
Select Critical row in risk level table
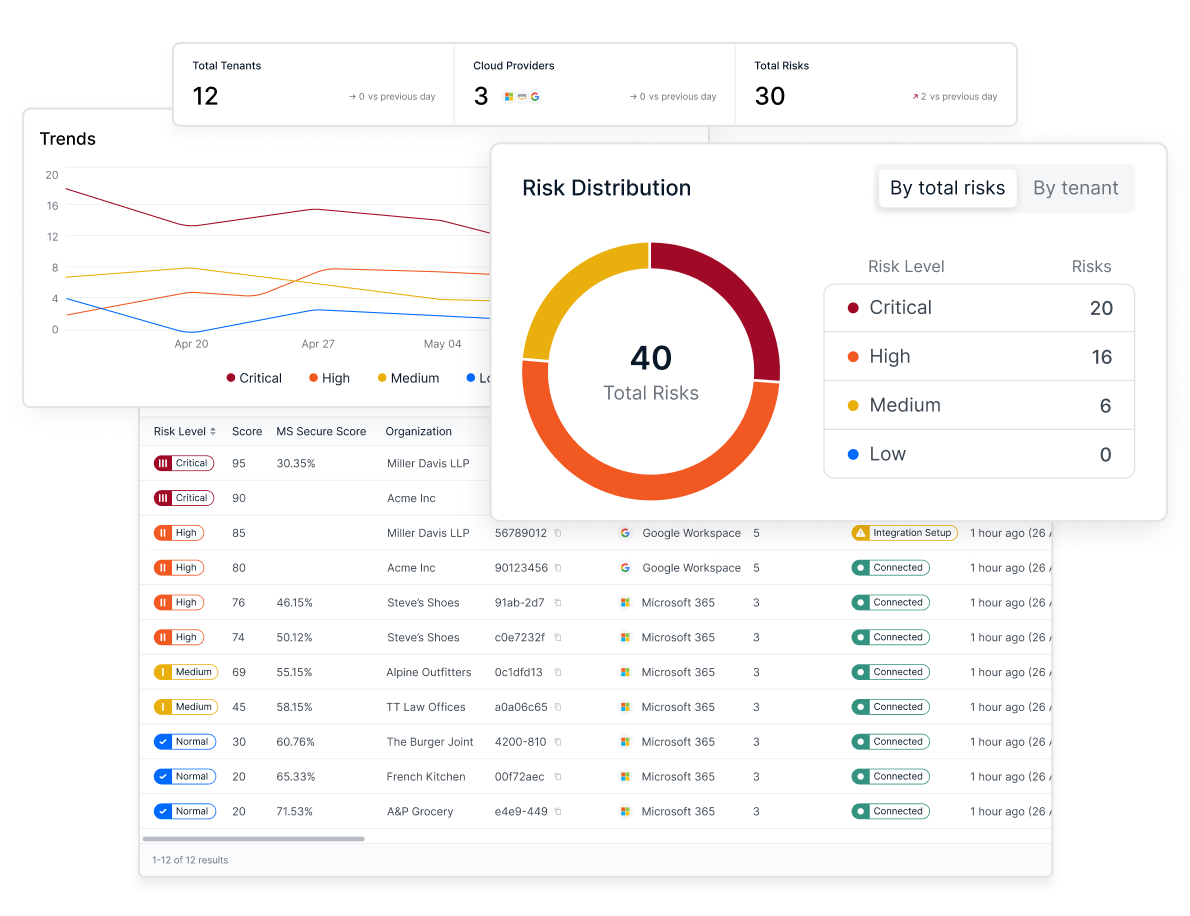click(979, 308)
